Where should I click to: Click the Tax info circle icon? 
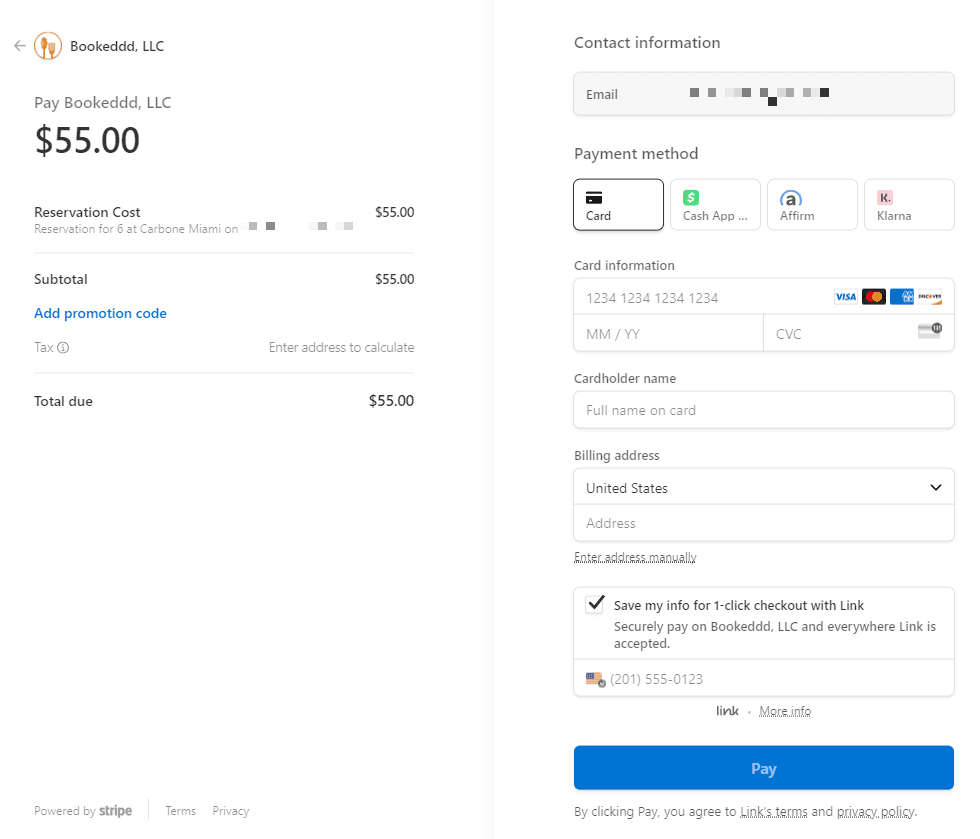coord(65,347)
